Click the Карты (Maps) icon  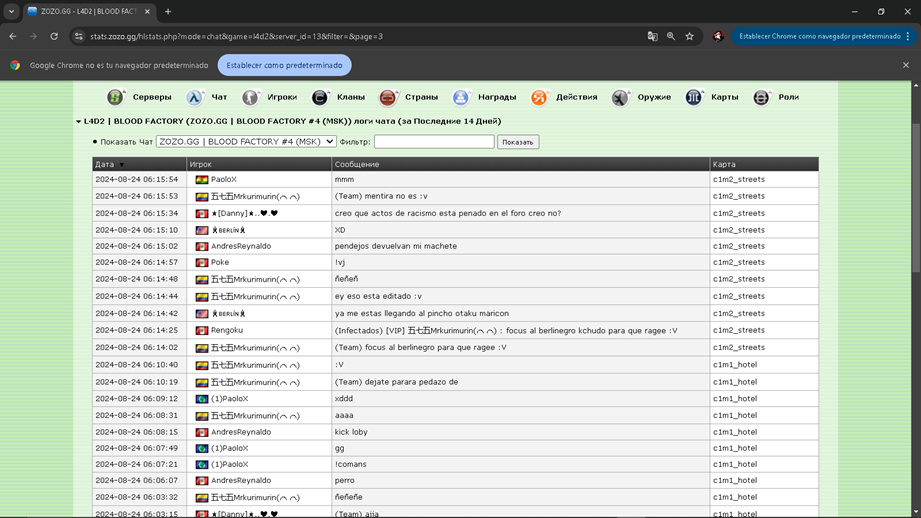click(x=694, y=97)
